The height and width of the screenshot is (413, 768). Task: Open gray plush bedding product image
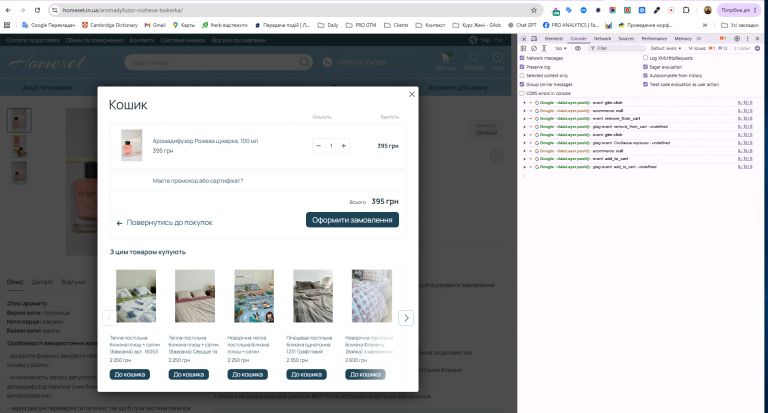pyautogui.click(x=313, y=296)
